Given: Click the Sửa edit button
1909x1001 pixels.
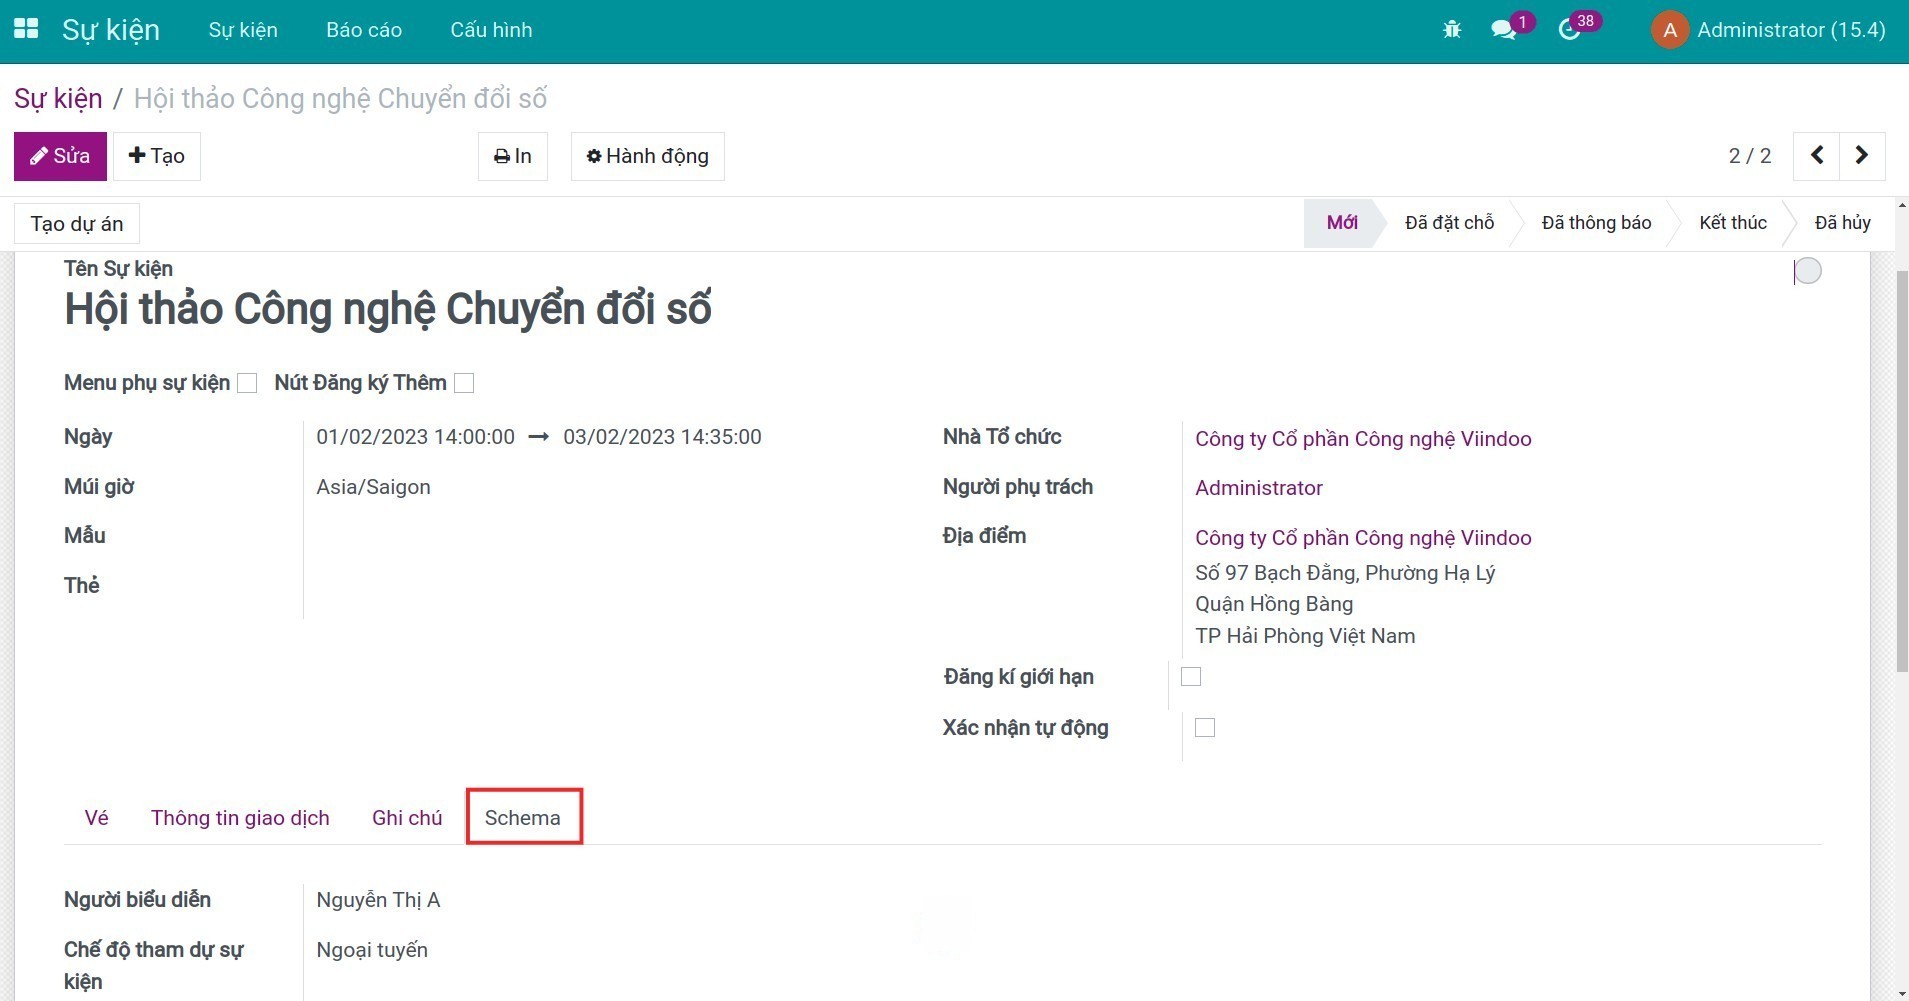Looking at the screenshot, I should click(60, 156).
